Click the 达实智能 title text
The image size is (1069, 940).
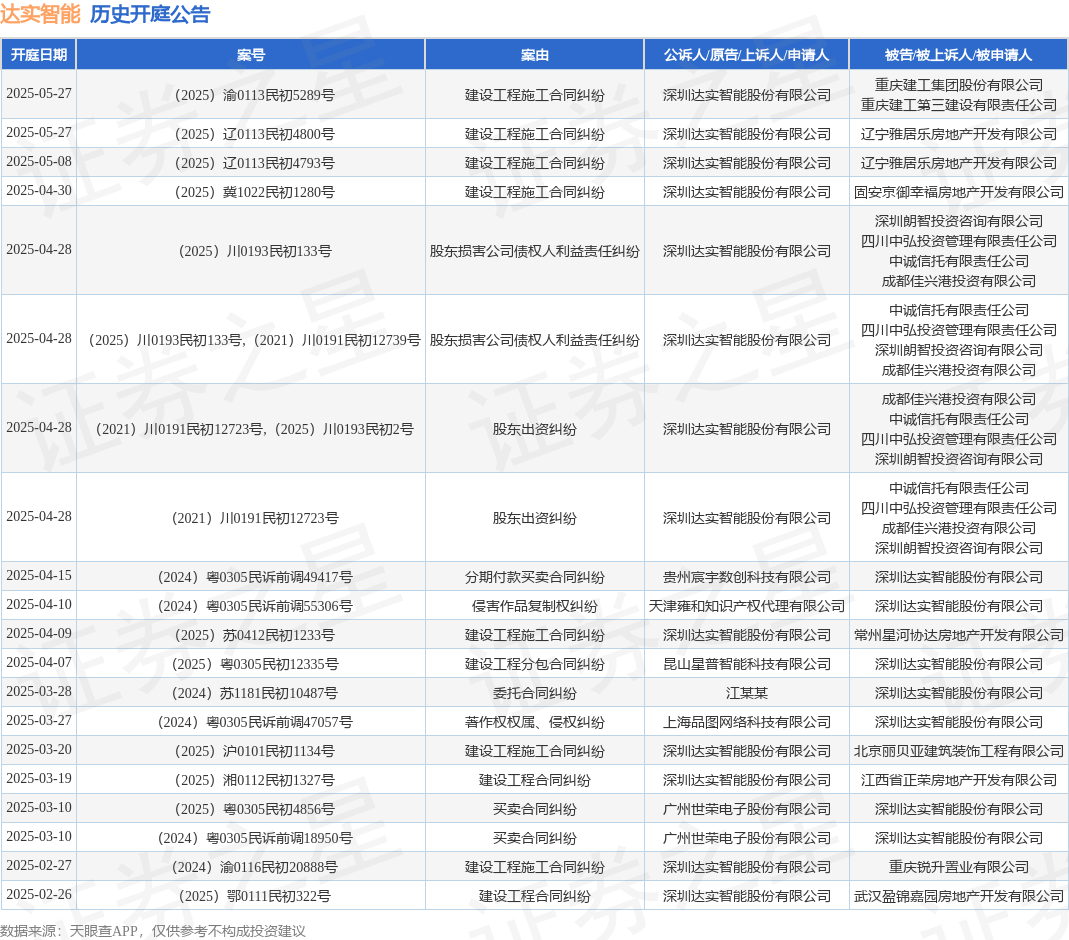[40, 14]
